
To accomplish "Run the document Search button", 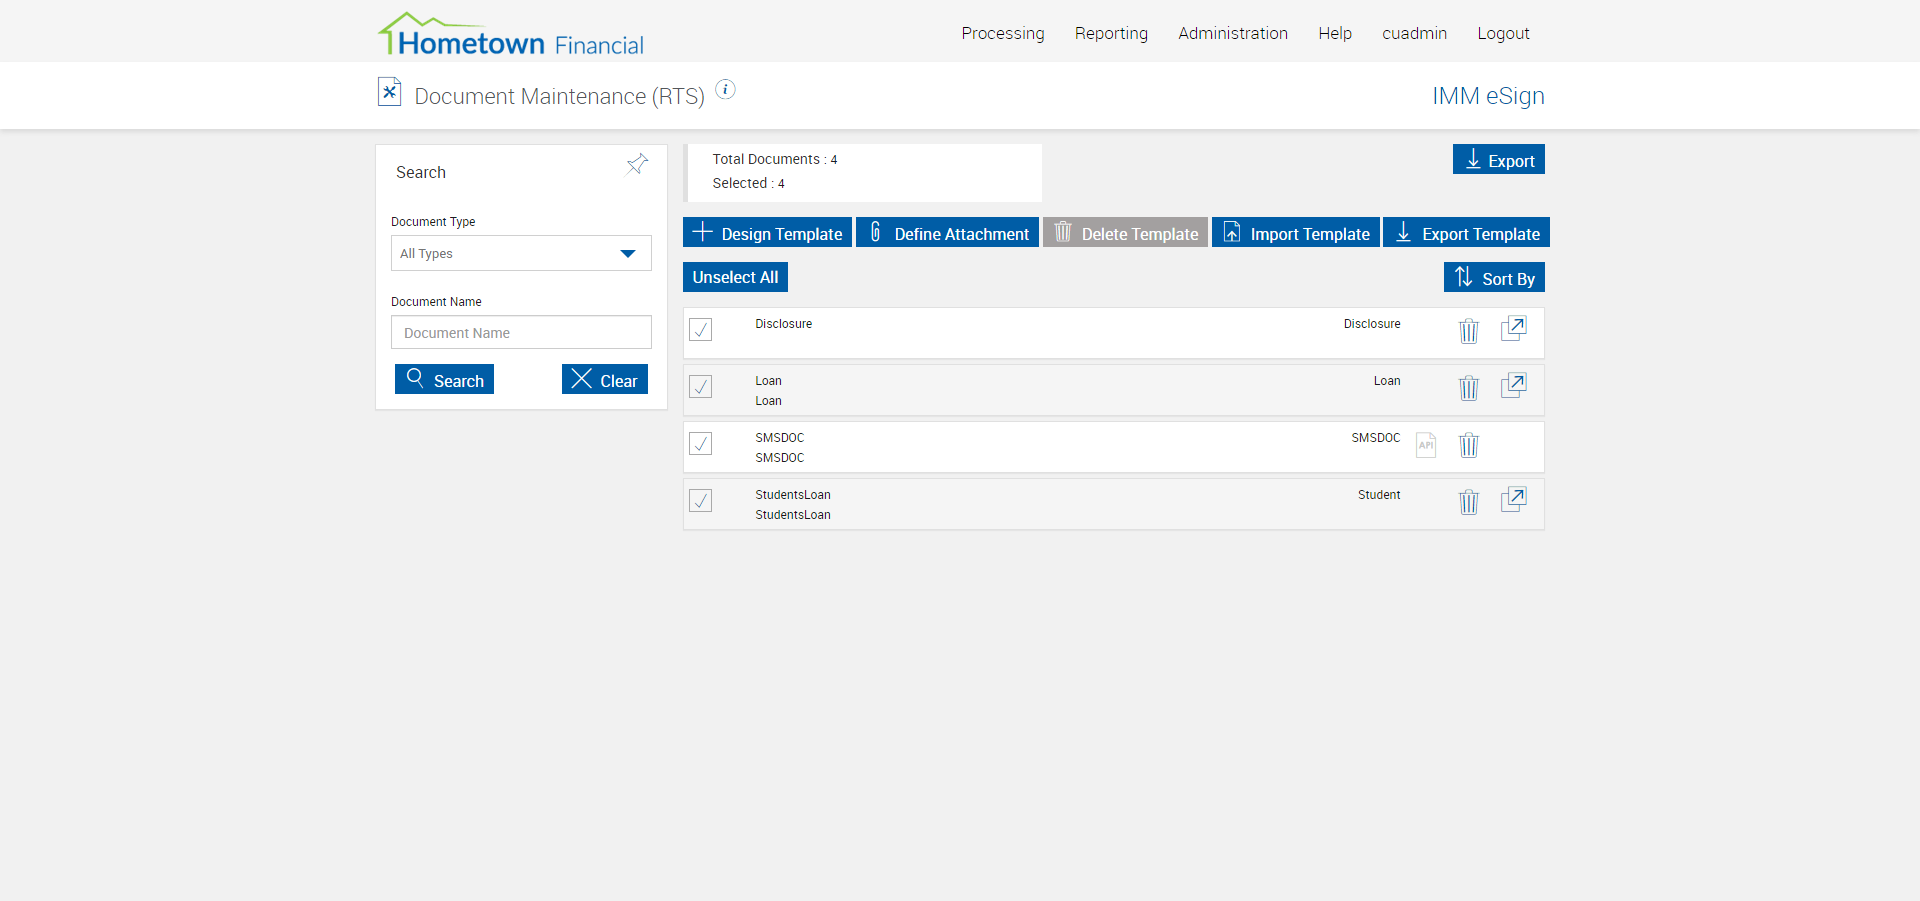I will (x=444, y=379).
